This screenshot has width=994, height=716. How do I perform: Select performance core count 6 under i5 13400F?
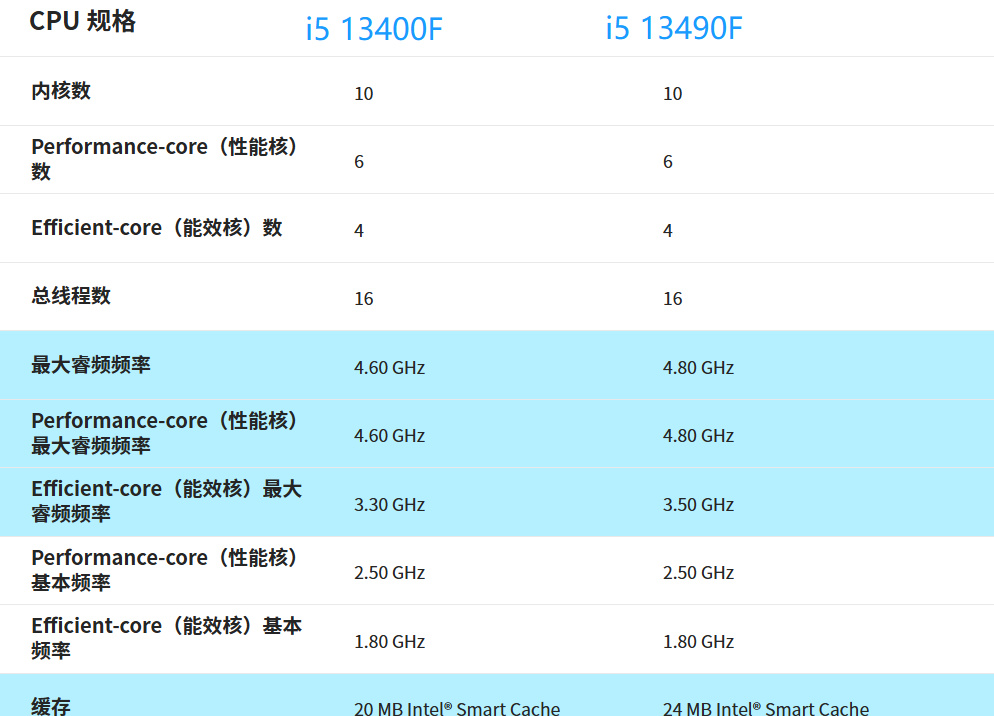[359, 162]
